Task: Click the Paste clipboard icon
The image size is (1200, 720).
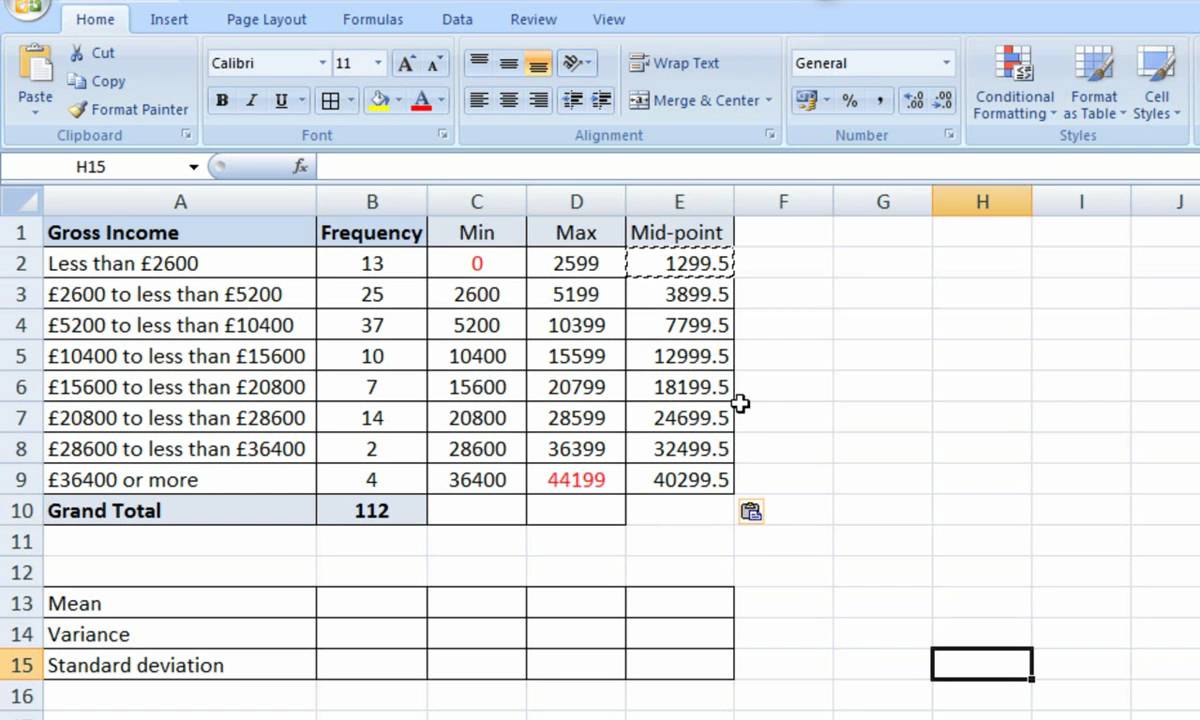Action: (x=35, y=64)
